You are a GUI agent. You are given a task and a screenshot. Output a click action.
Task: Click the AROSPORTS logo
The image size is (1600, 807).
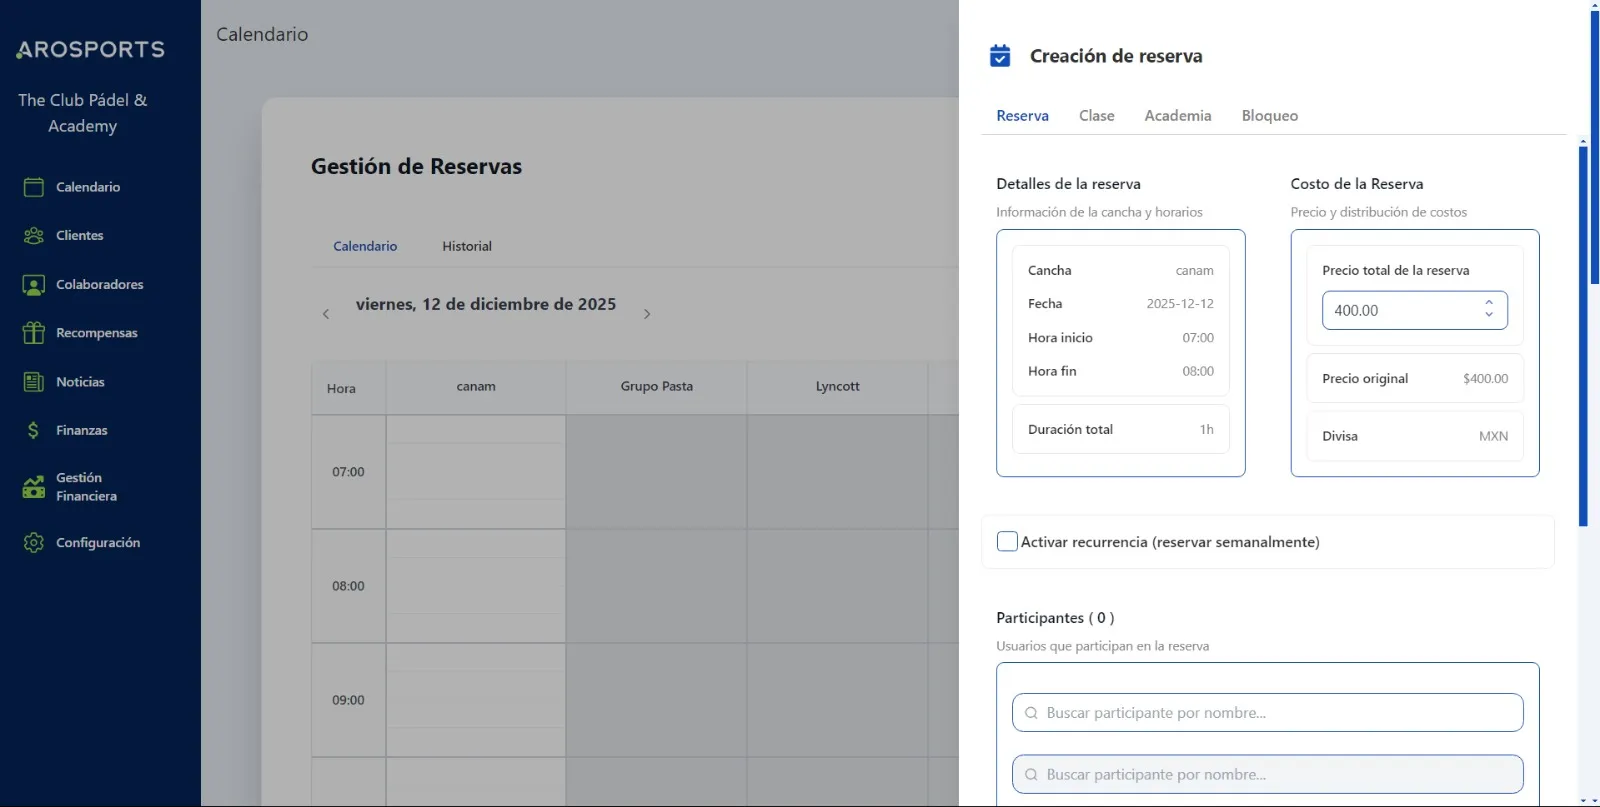90,49
